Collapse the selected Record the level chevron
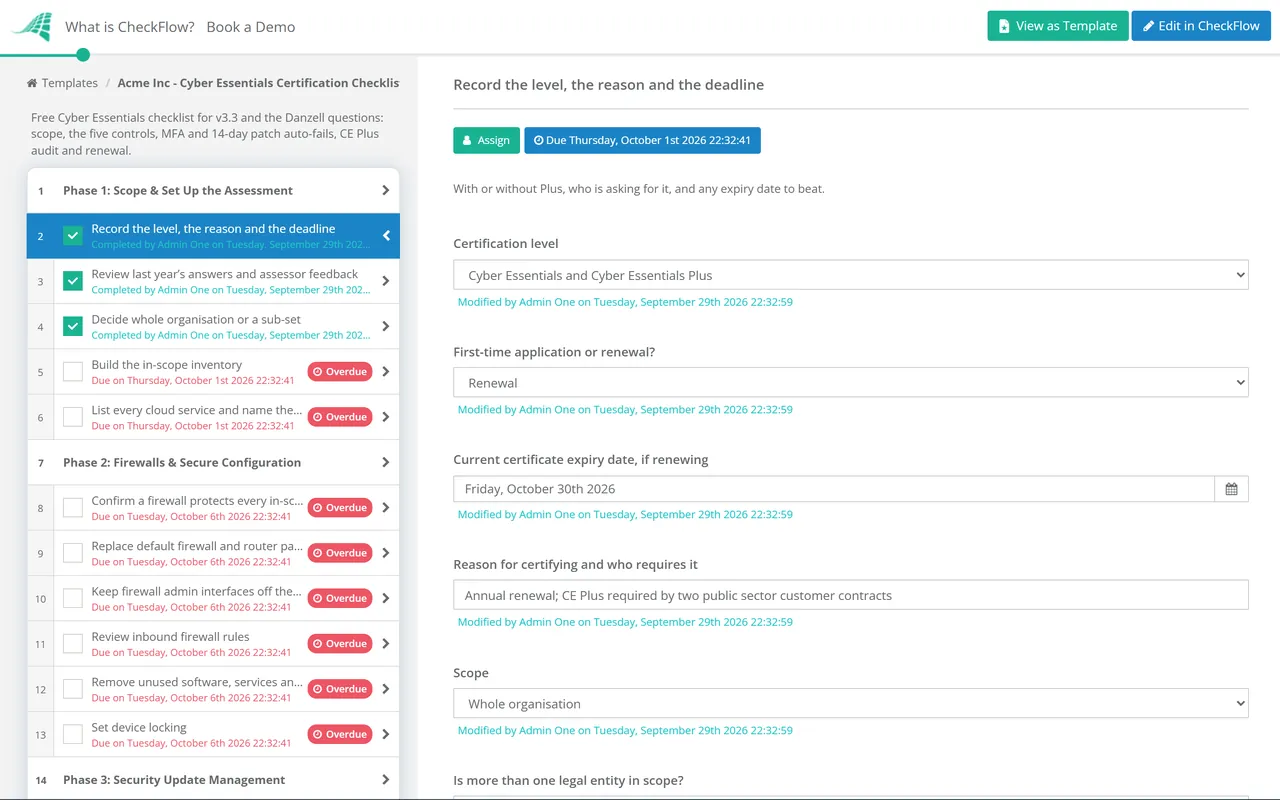The height and width of the screenshot is (800, 1280). coord(386,236)
